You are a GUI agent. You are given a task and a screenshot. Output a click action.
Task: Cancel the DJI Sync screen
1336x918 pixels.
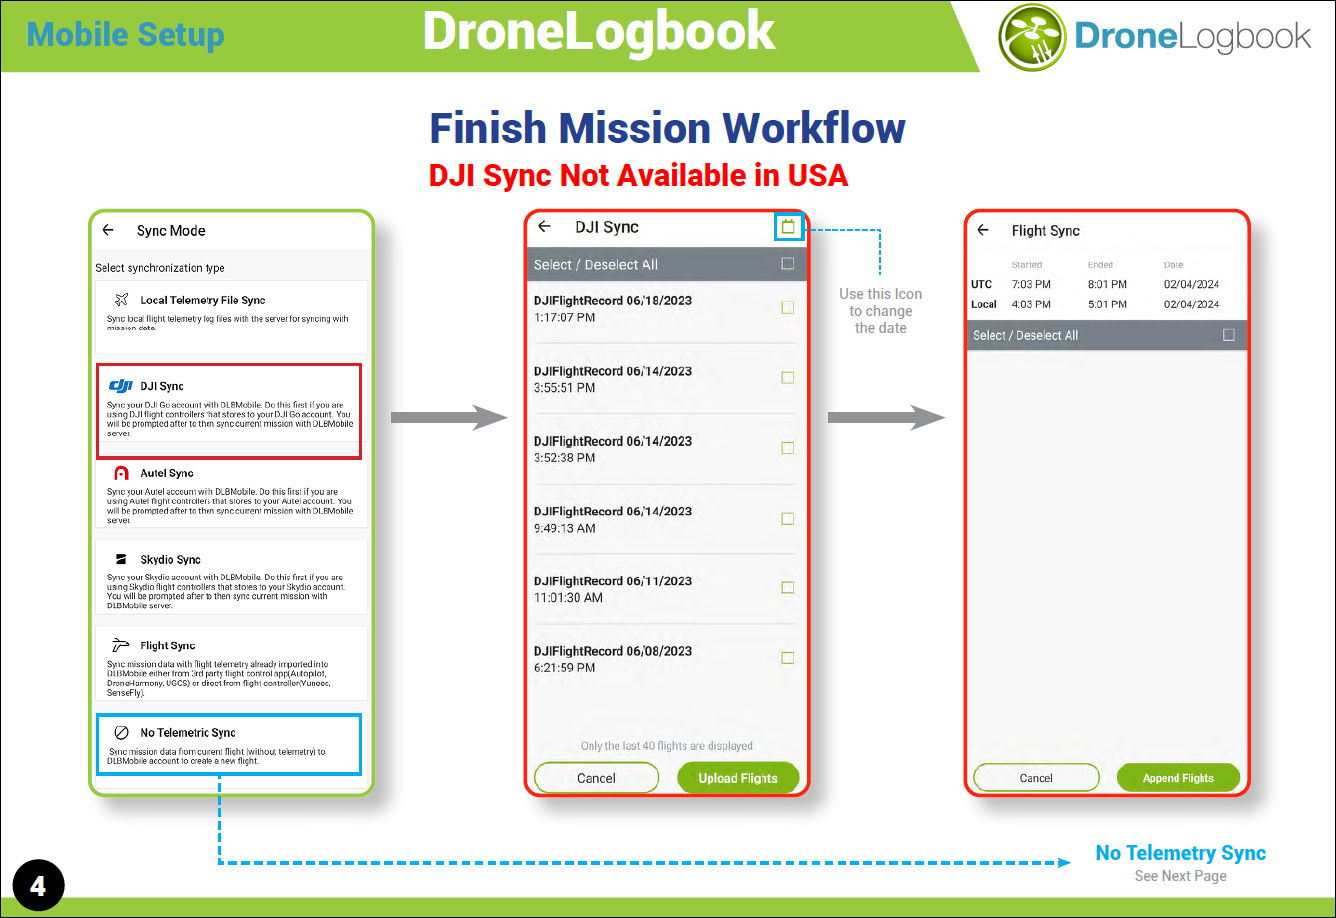[x=596, y=778]
